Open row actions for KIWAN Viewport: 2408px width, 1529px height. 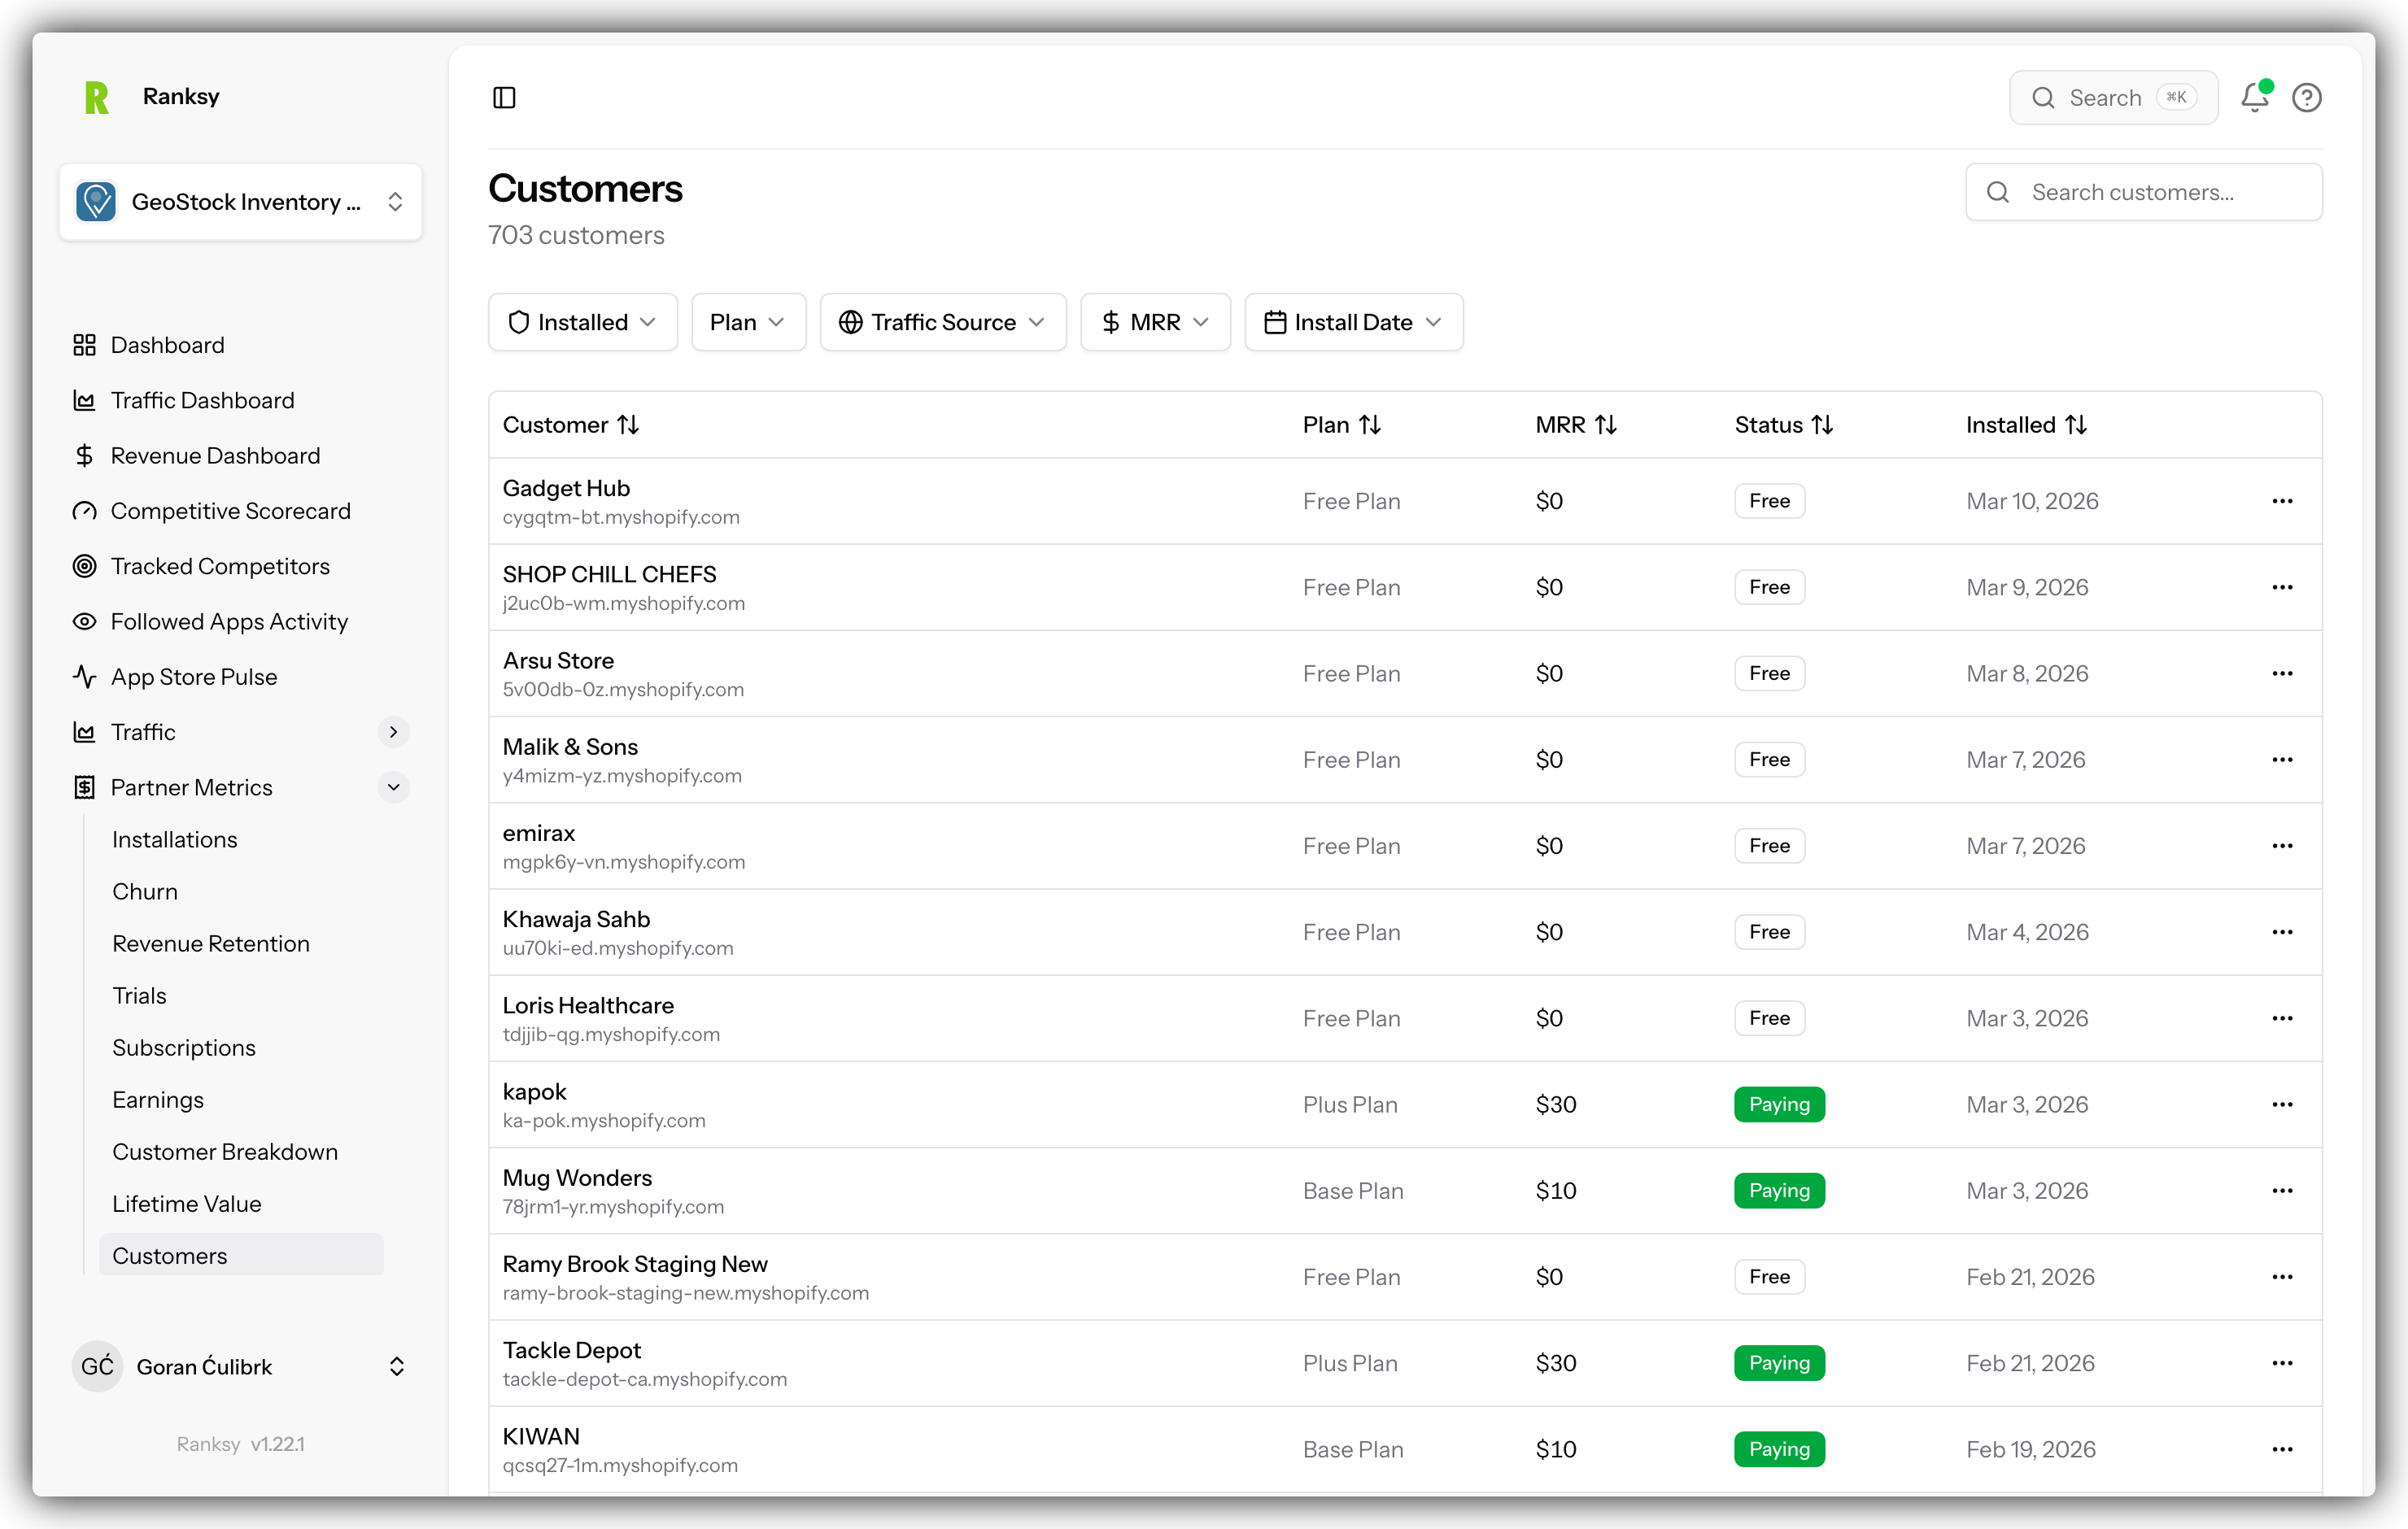click(2282, 1449)
